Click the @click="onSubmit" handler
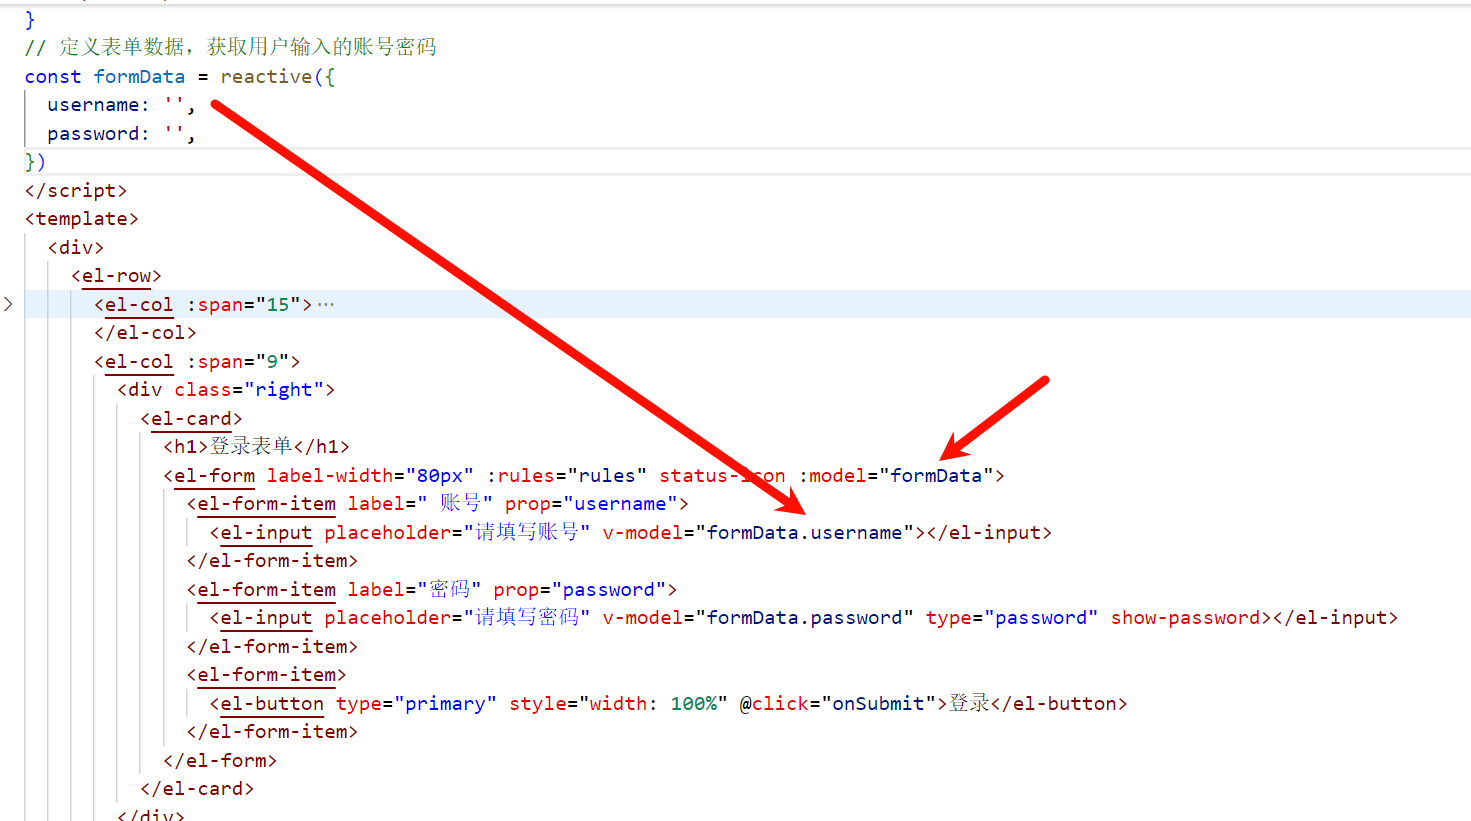The width and height of the screenshot is (1471, 821). (839, 703)
